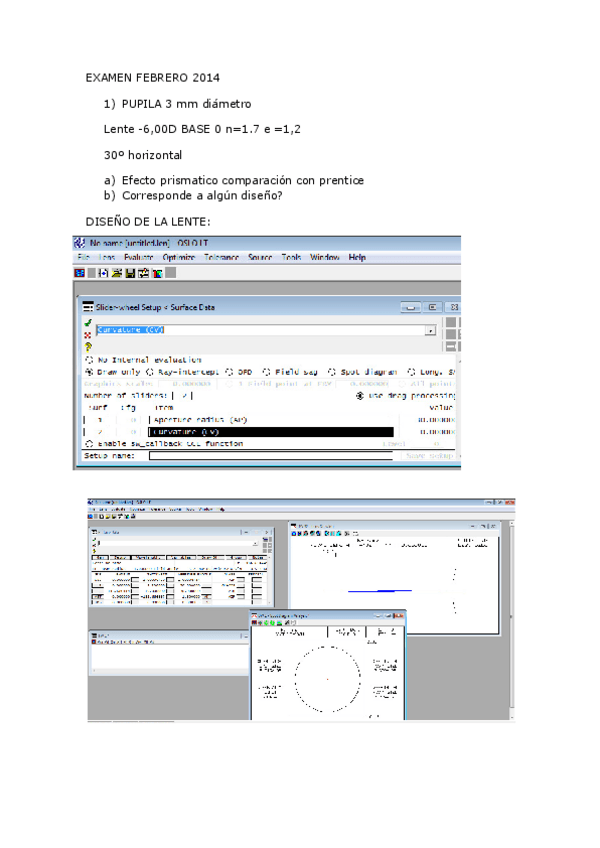Select the Field sag radio button
This screenshot has width=600, height=848.
point(266,372)
